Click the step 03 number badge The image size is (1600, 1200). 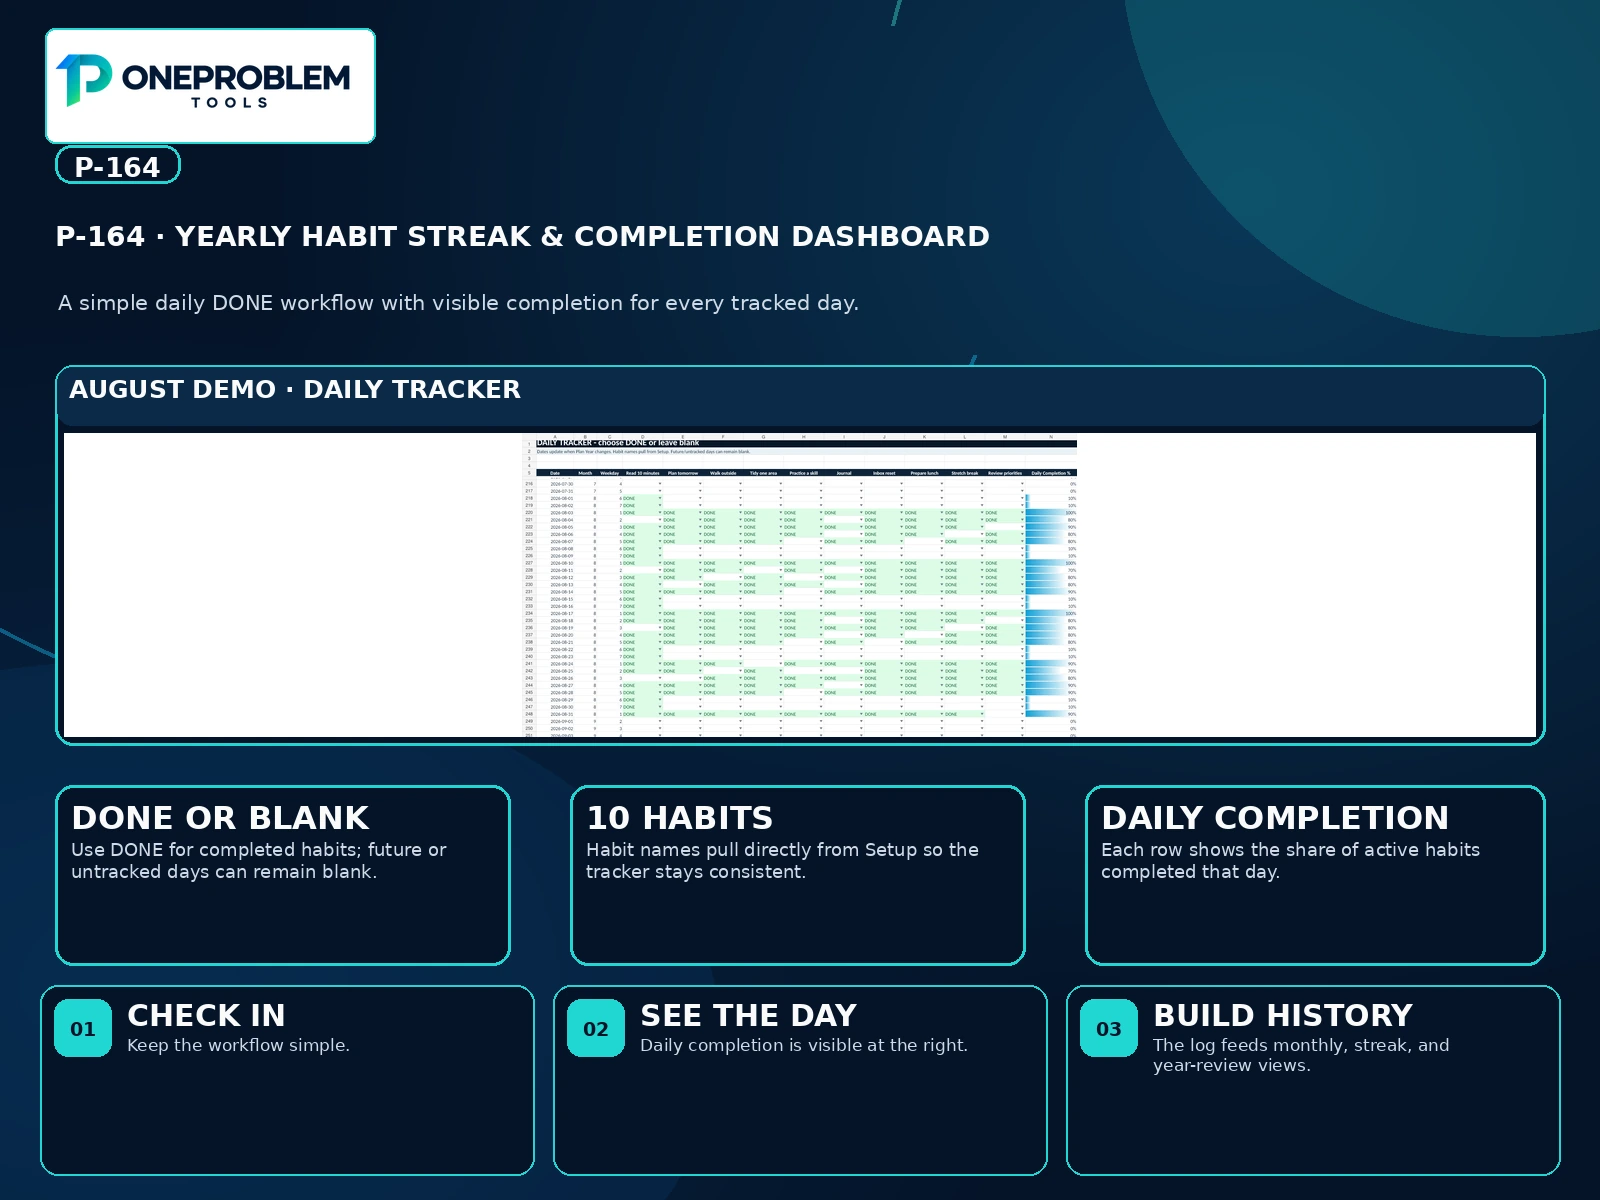tap(1109, 1028)
